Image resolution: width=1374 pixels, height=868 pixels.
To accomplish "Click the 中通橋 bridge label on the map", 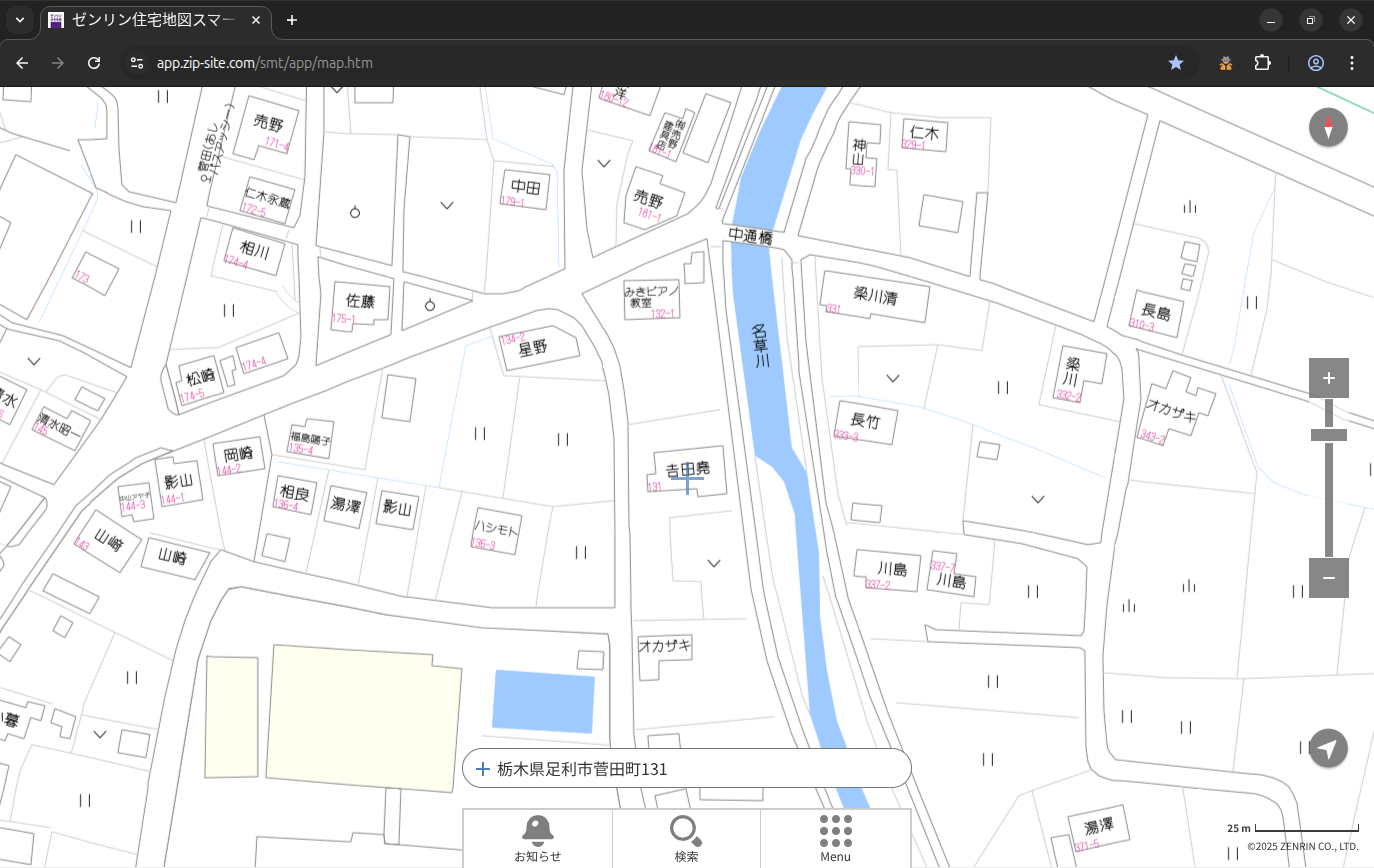I will point(750,237).
